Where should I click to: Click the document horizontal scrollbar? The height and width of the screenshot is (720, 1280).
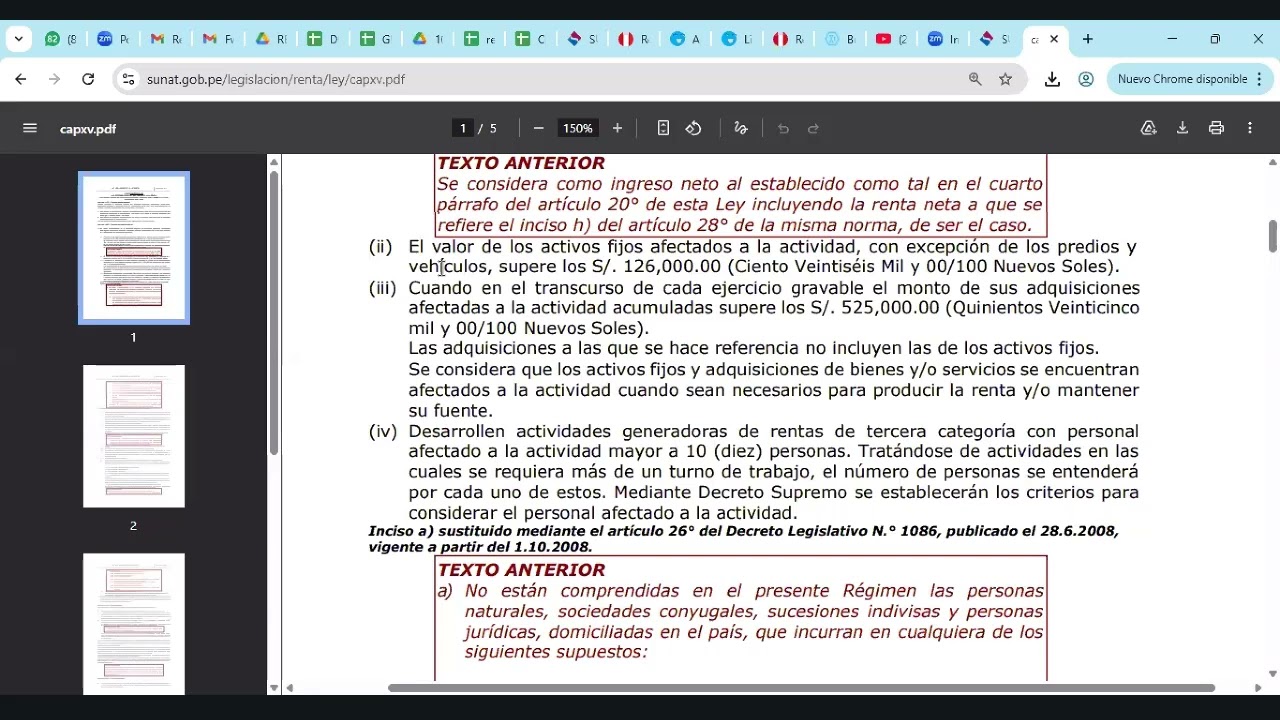click(801, 688)
